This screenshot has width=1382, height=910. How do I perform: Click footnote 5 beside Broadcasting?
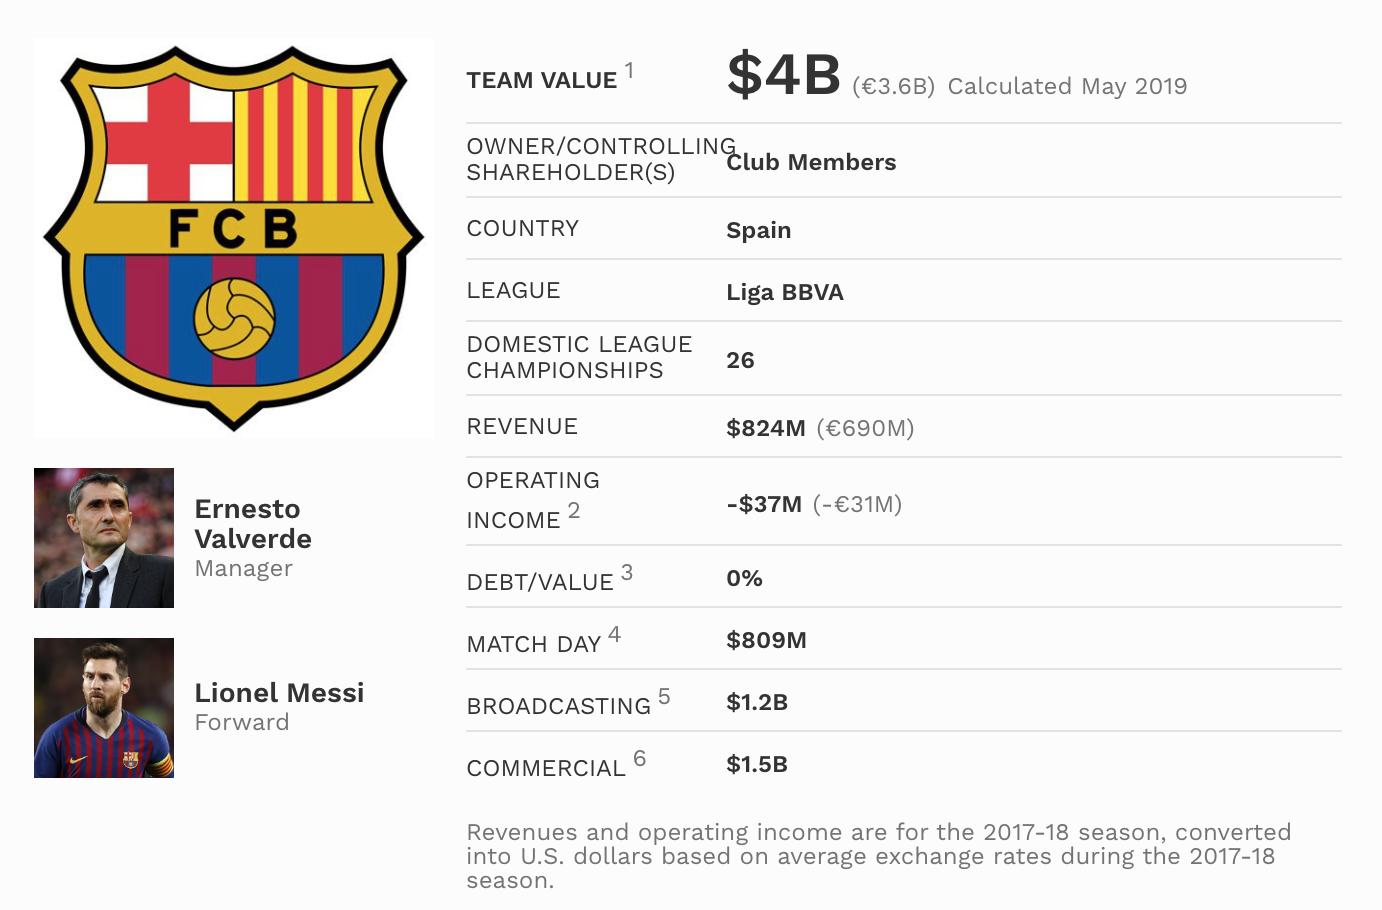point(664,697)
